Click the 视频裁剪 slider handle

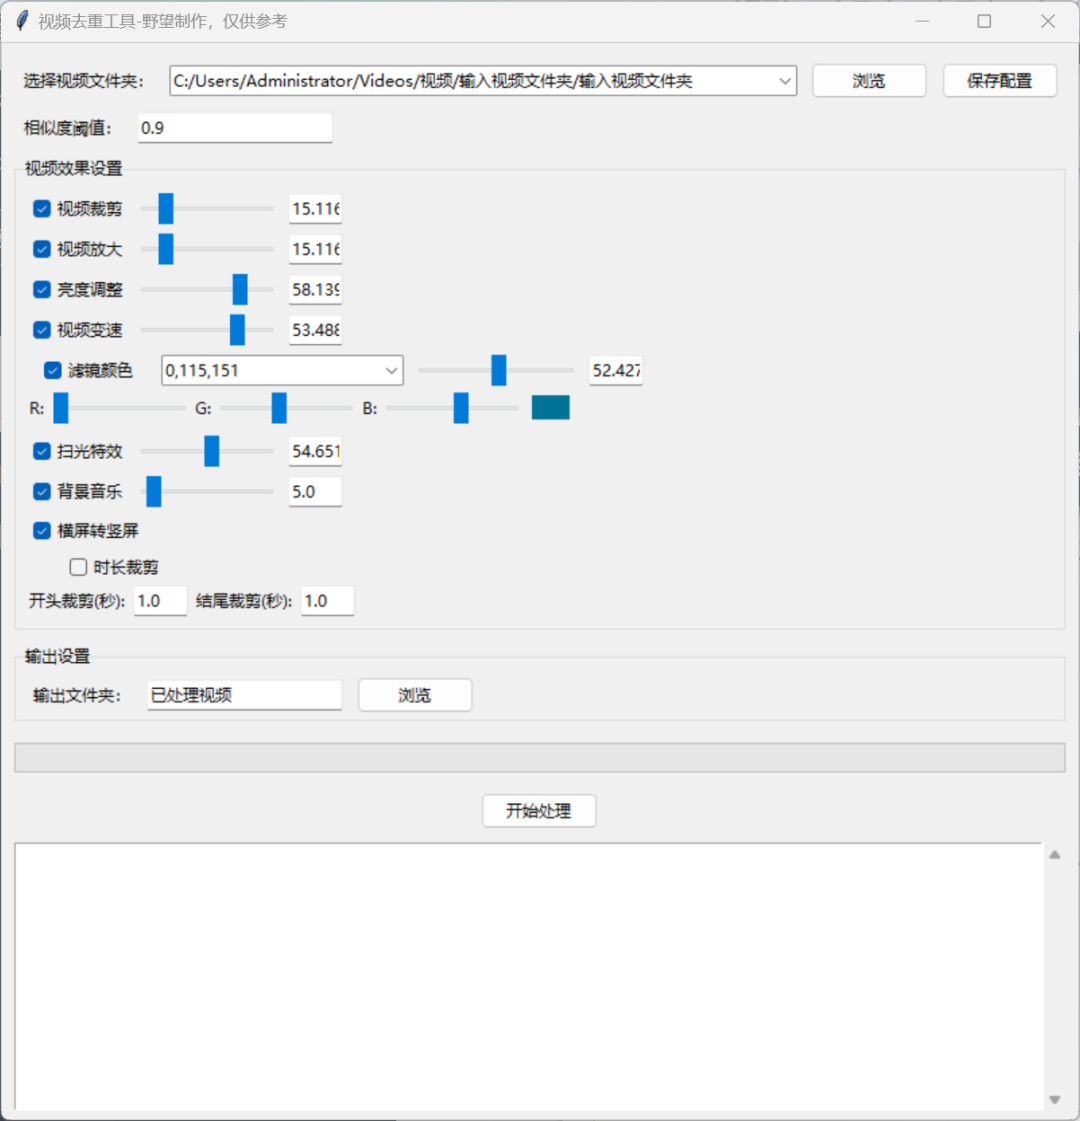pyautogui.click(x=166, y=209)
